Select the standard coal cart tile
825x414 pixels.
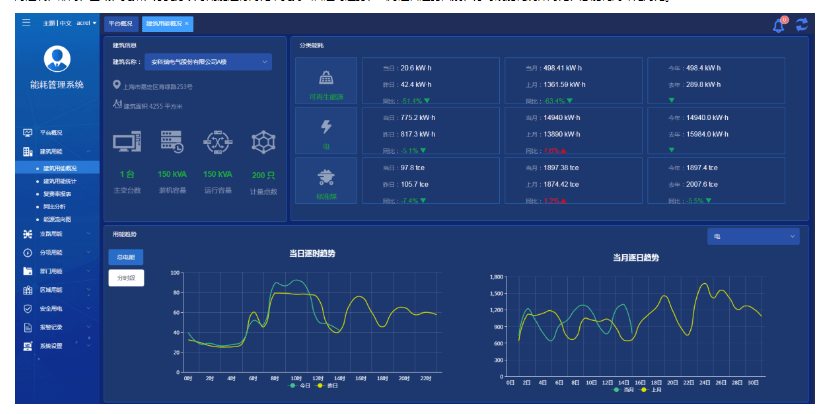(x=326, y=180)
